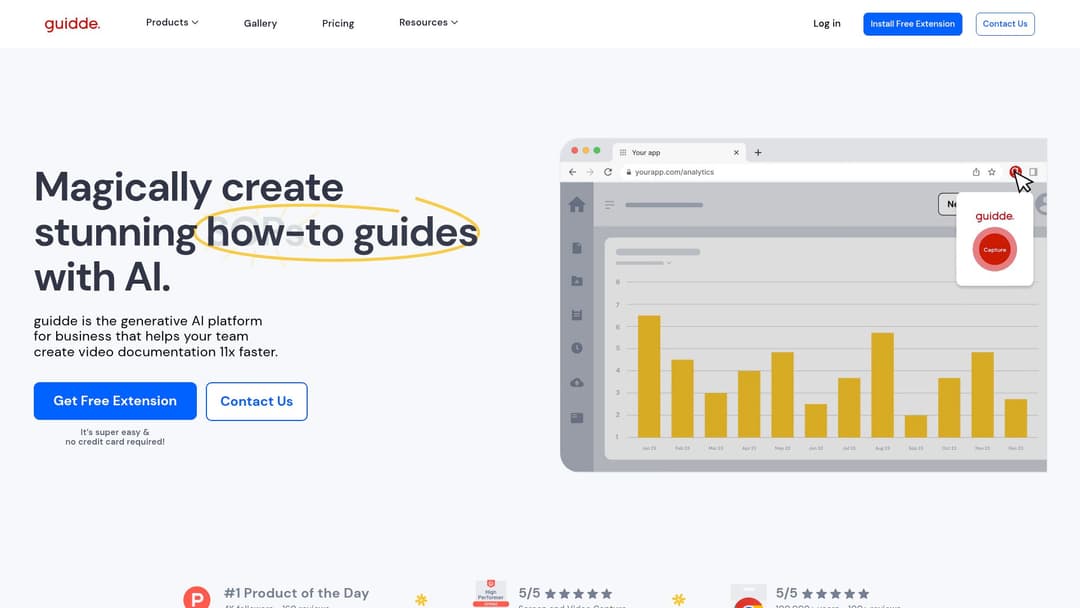This screenshot has width=1080, height=608.
Task: Click the reload icon in the mock browser
Action: click(x=608, y=172)
